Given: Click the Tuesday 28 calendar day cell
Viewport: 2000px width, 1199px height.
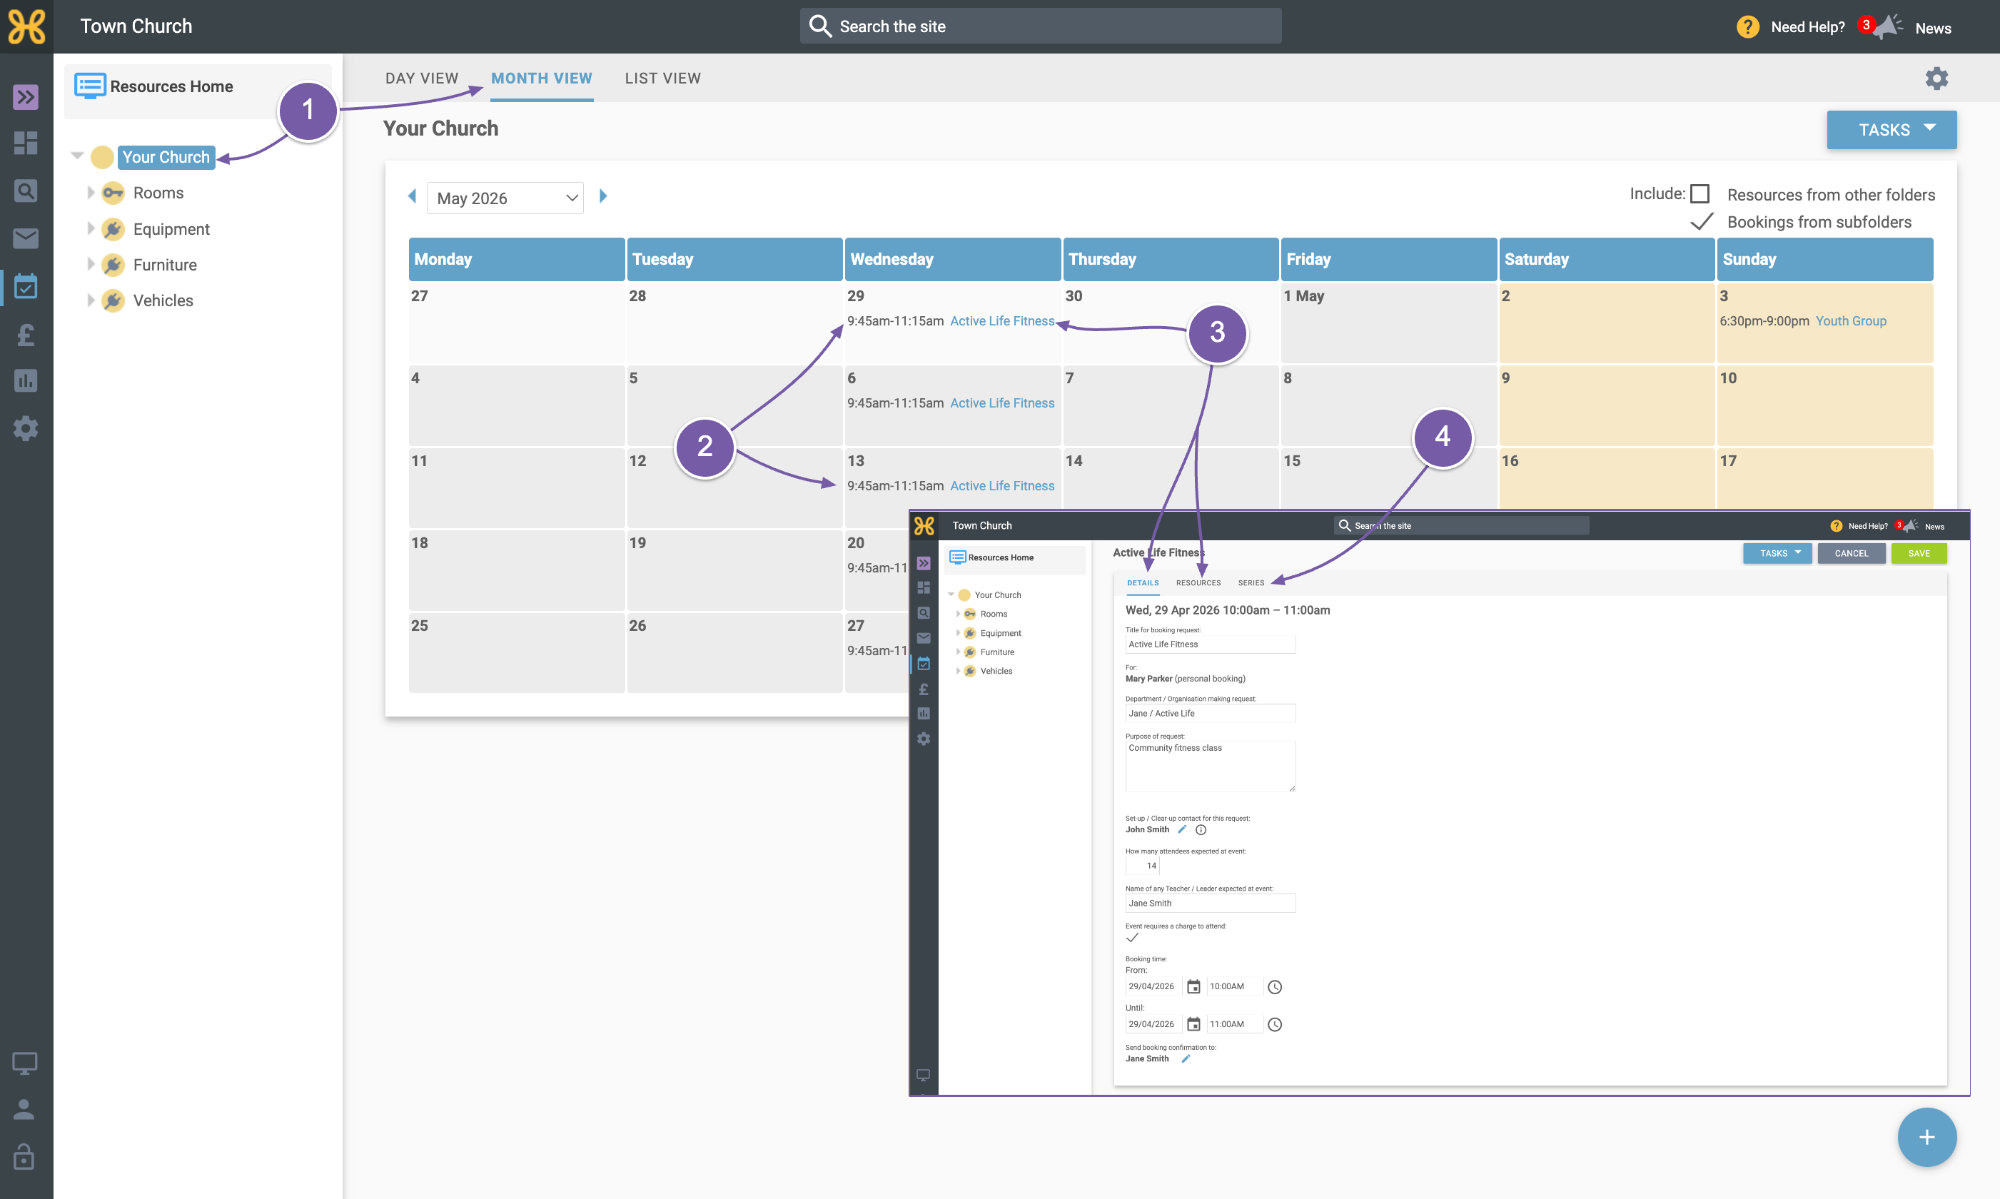Looking at the screenshot, I should pyautogui.click(x=734, y=323).
